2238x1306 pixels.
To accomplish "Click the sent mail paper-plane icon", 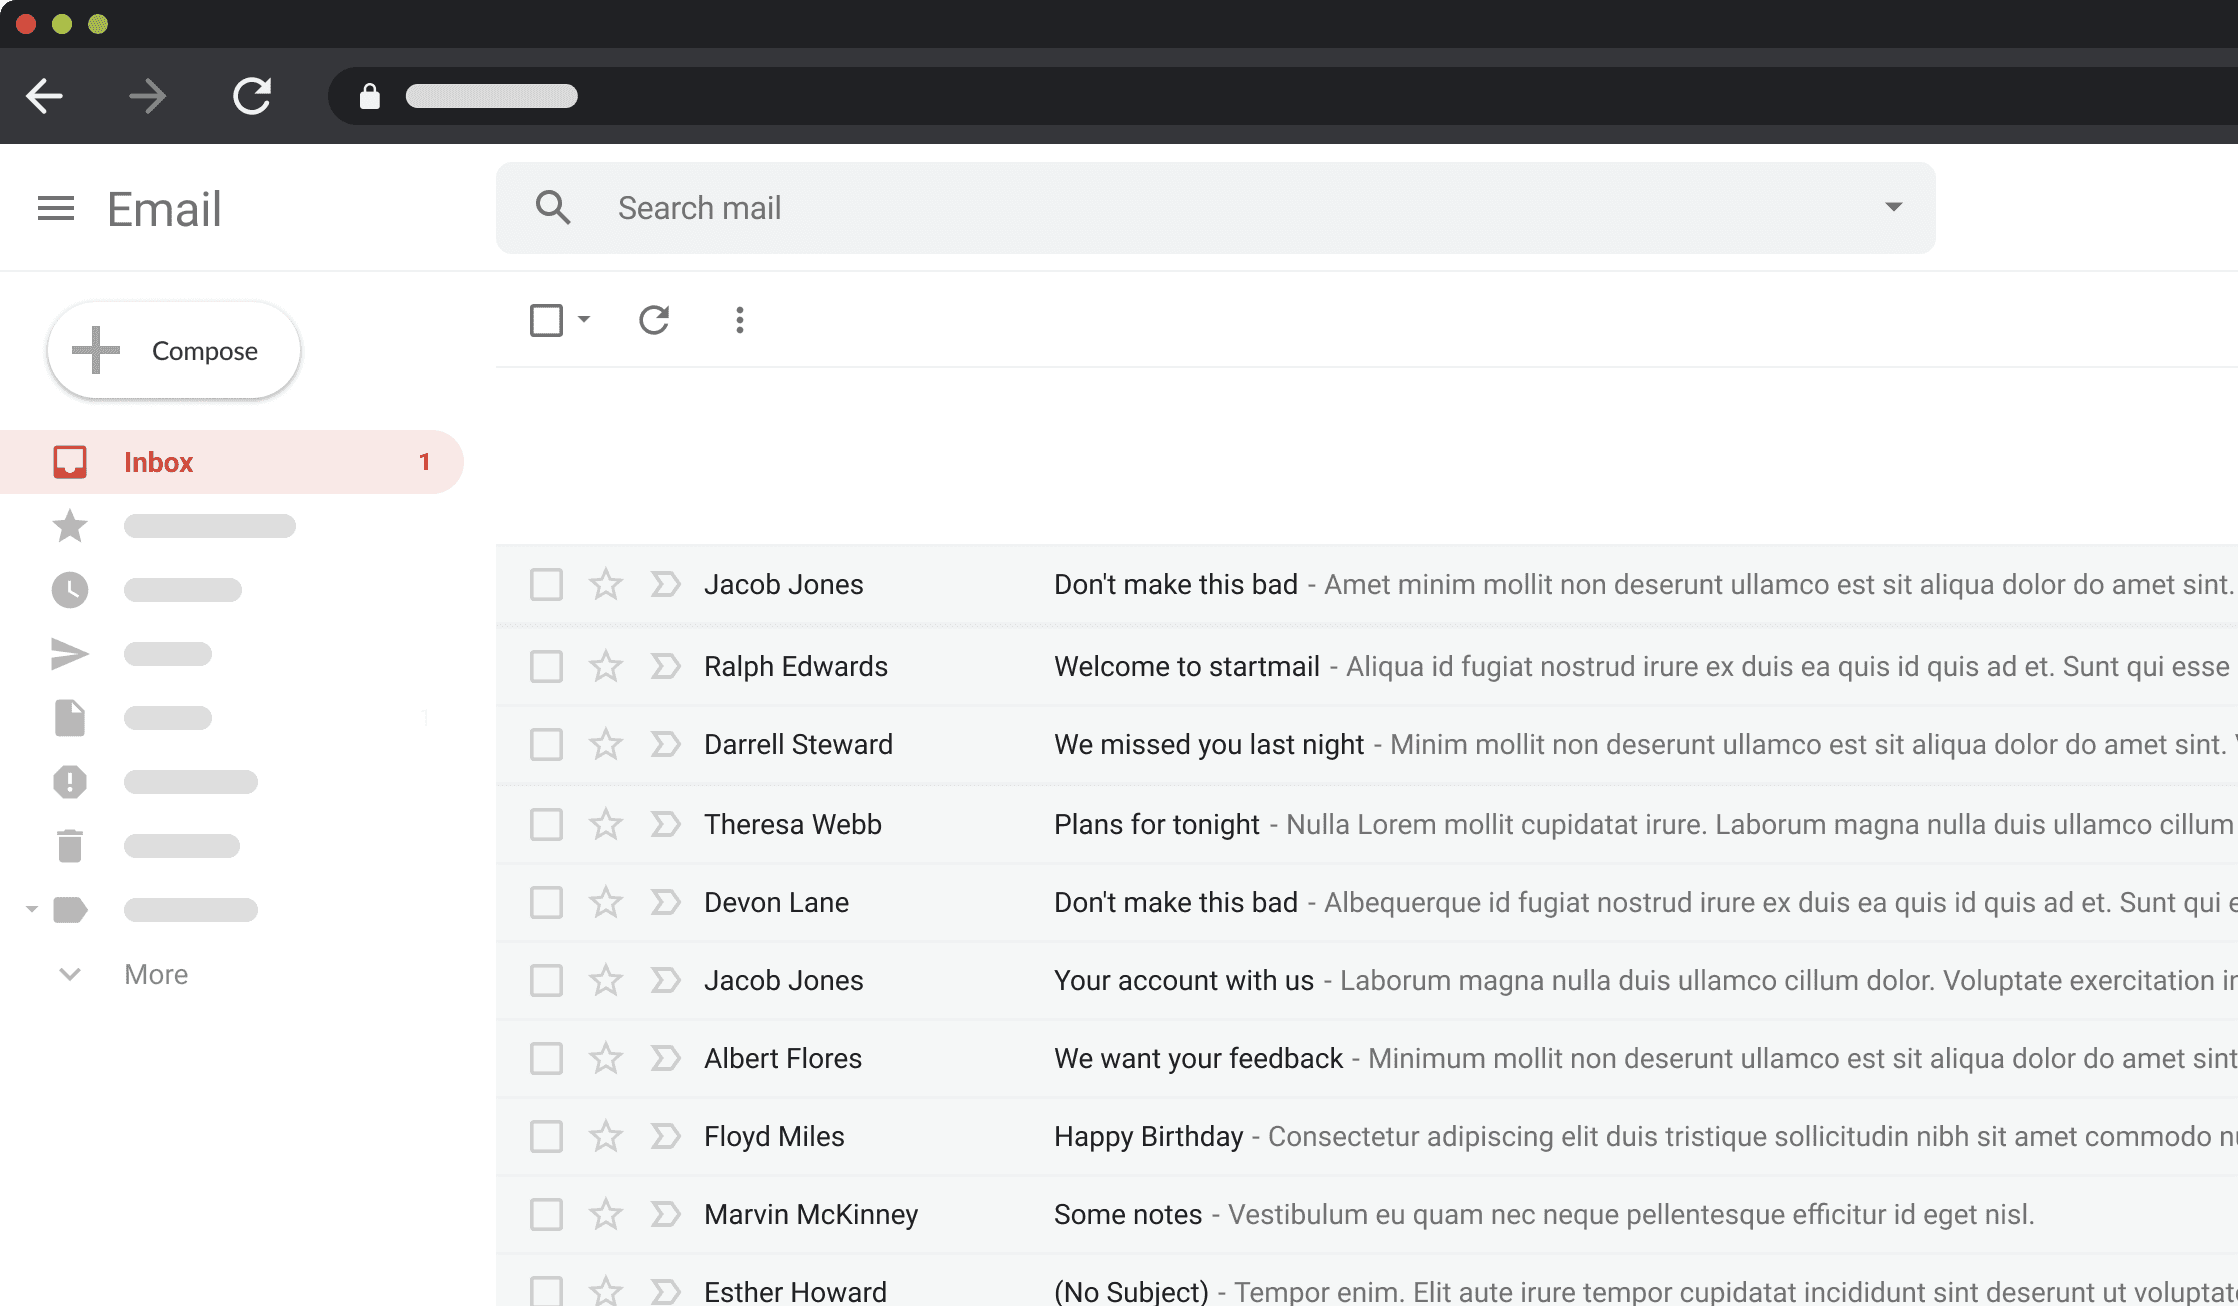I will pyautogui.click(x=70, y=654).
